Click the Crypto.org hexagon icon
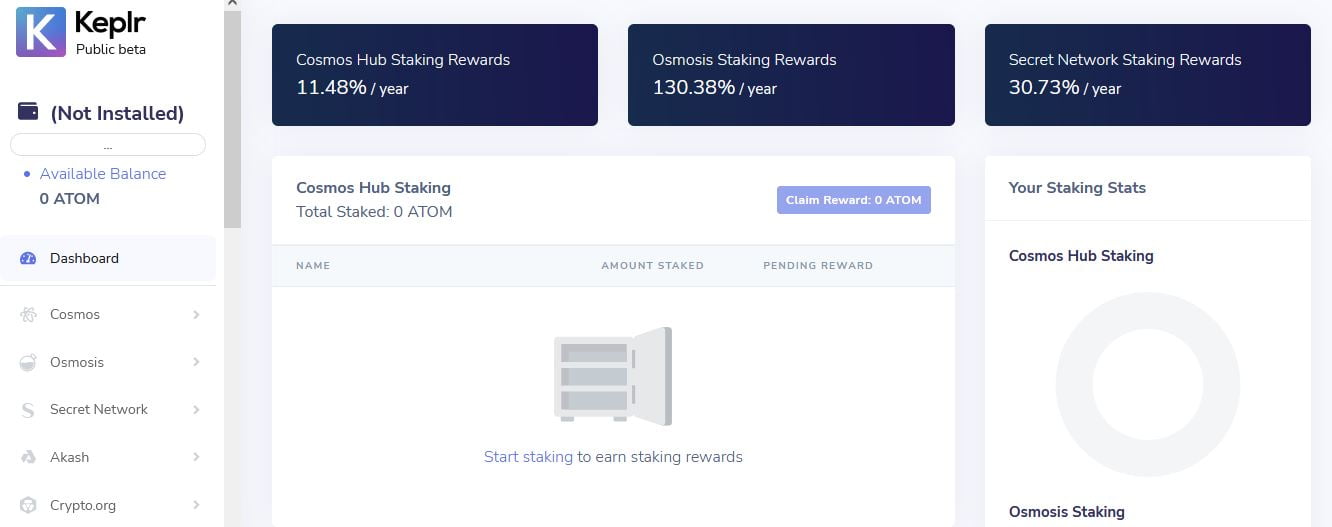 [x=29, y=505]
